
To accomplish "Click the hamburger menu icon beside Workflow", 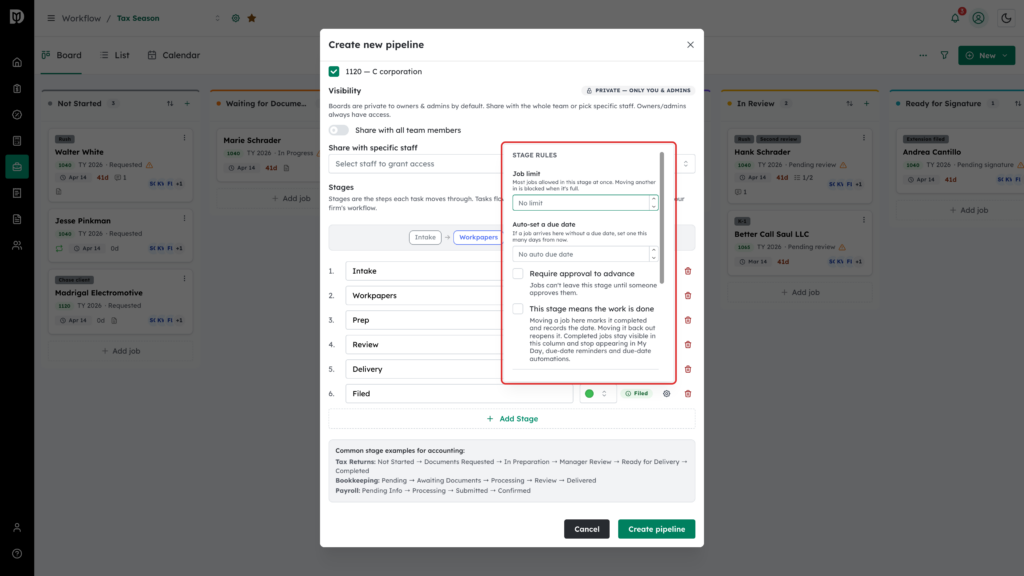I will 51,18.
